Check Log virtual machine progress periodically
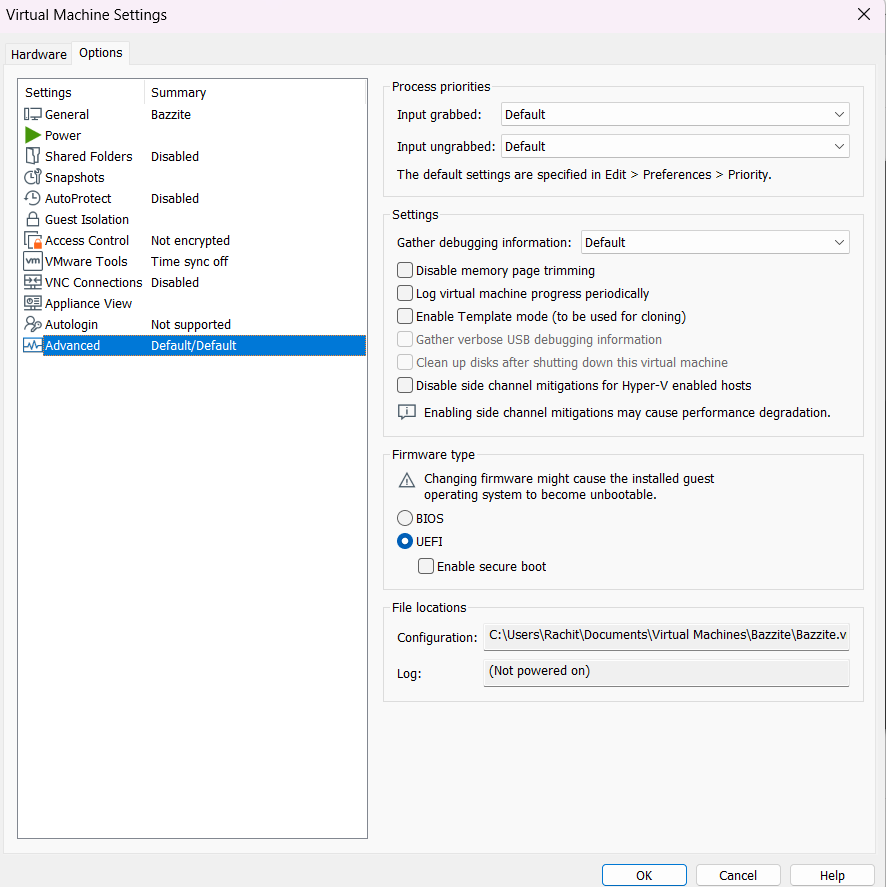The width and height of the screenshot is (886, 887). pos(405,293)
